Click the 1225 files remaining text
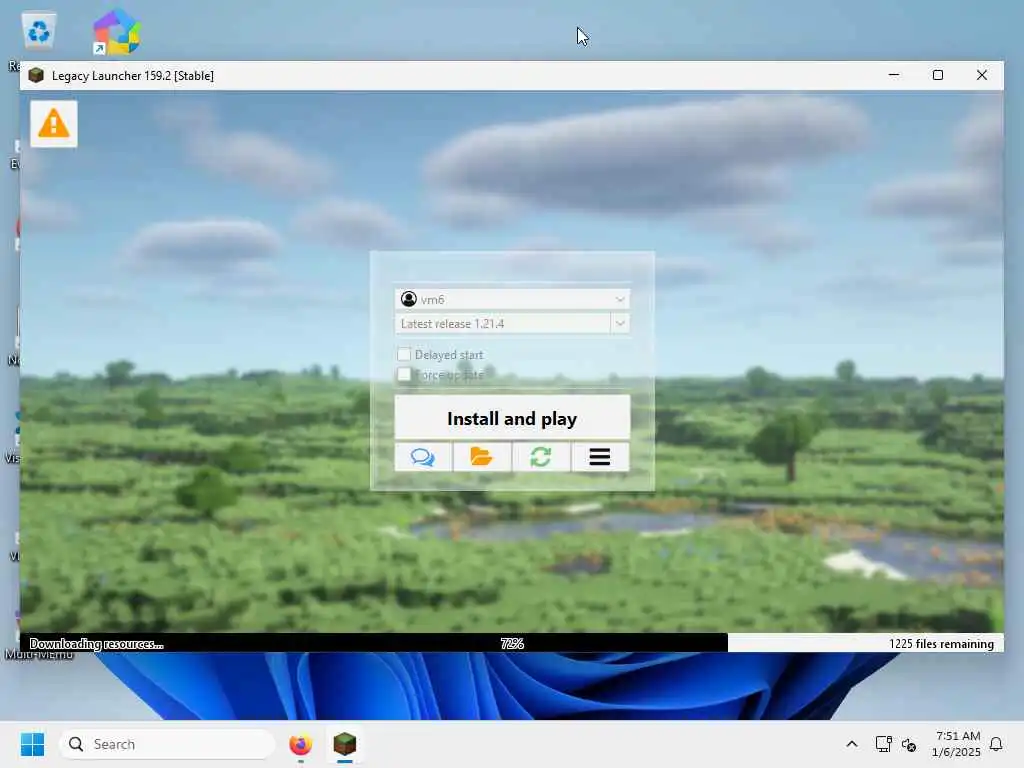The width and height of the screenshot is (1024, 768). pos(941,644)
